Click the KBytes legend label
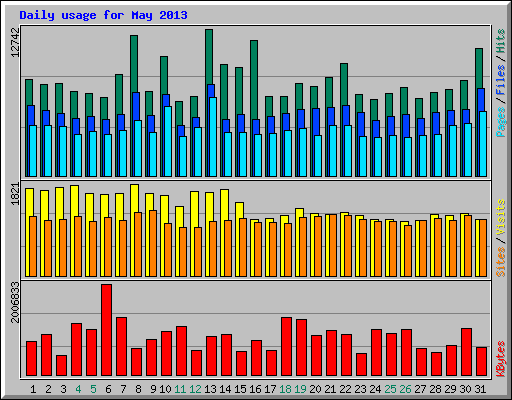This screenshot has height=400, width=512. click(x=500, y=359)
